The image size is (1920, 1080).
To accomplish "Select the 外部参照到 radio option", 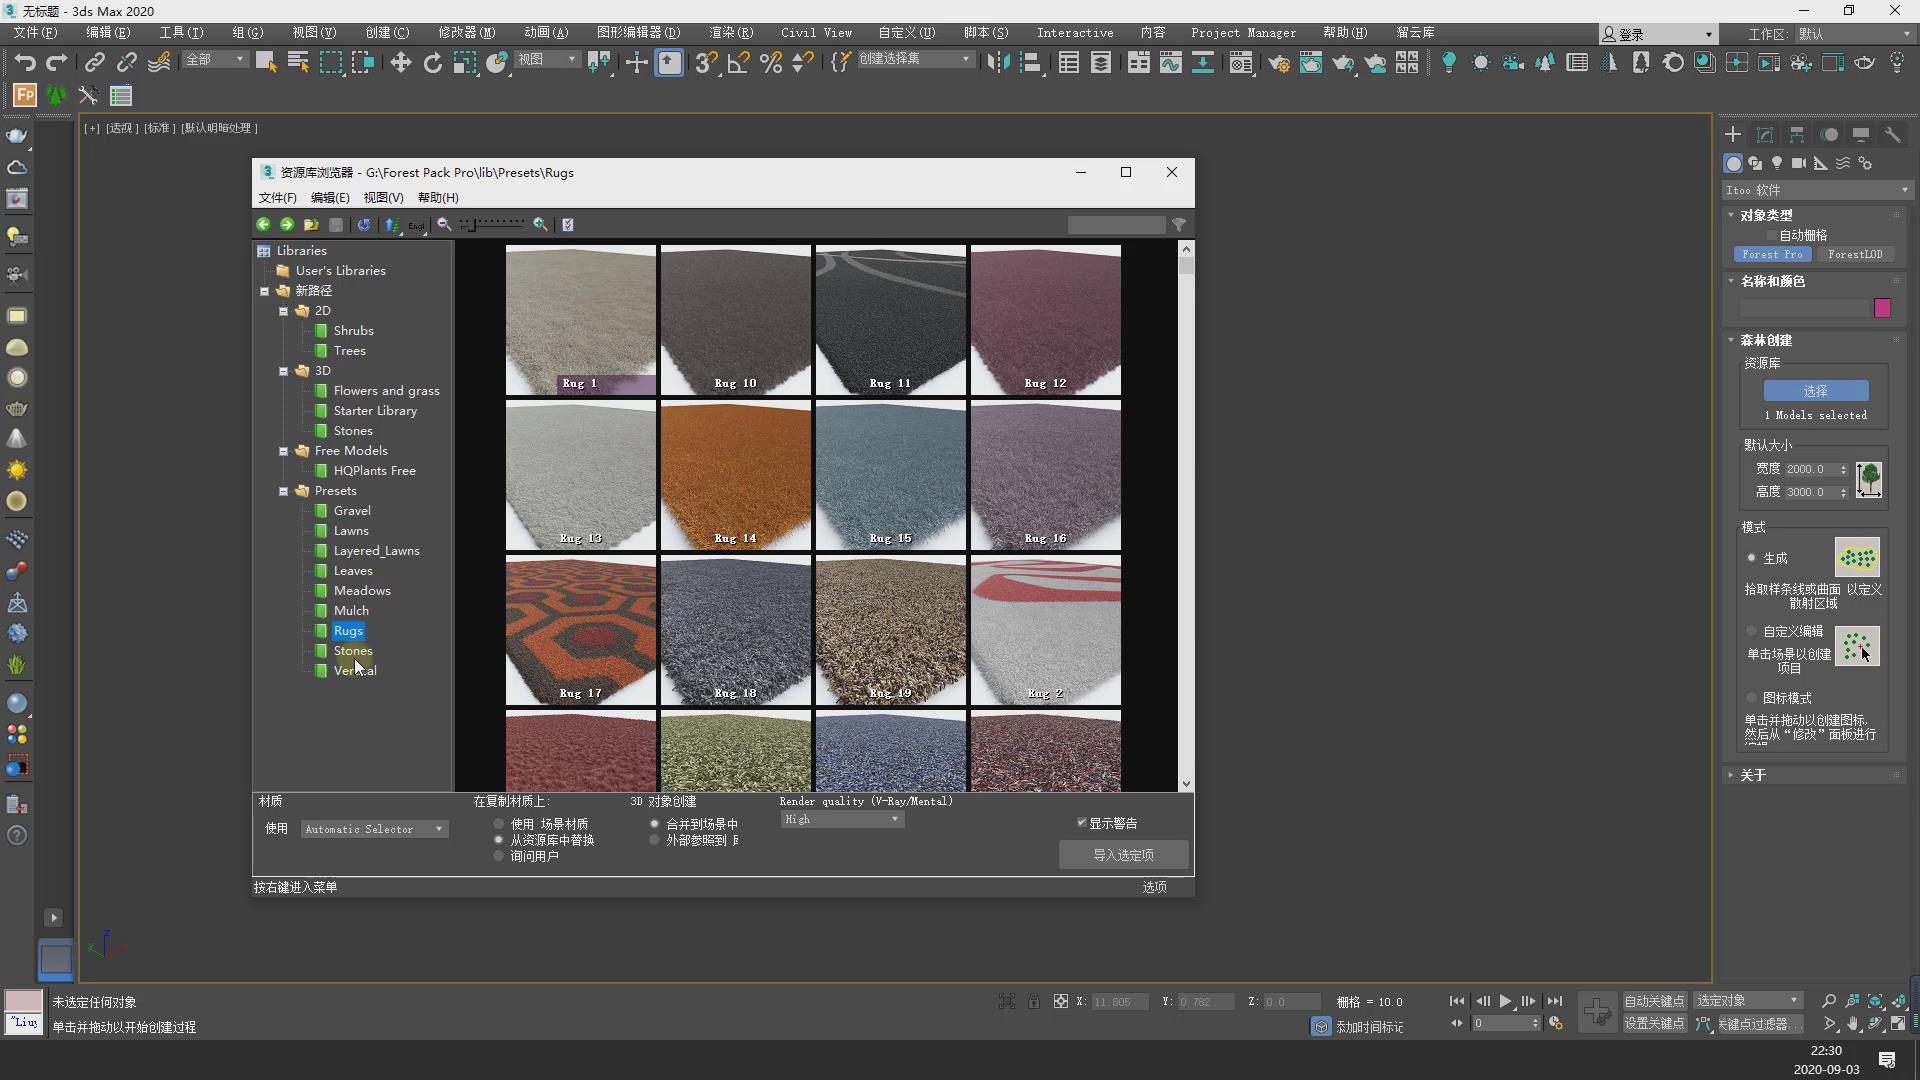I will [x=655, y=840].
